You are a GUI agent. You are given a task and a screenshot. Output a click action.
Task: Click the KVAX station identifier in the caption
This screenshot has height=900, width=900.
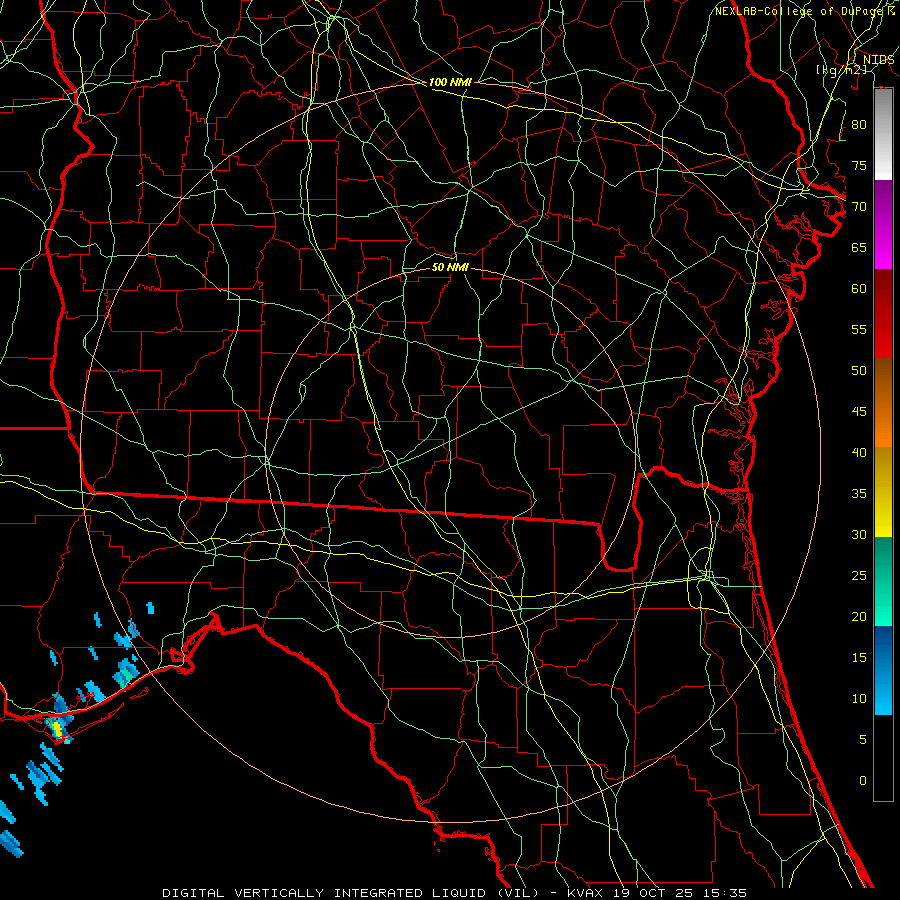(587, 893)
